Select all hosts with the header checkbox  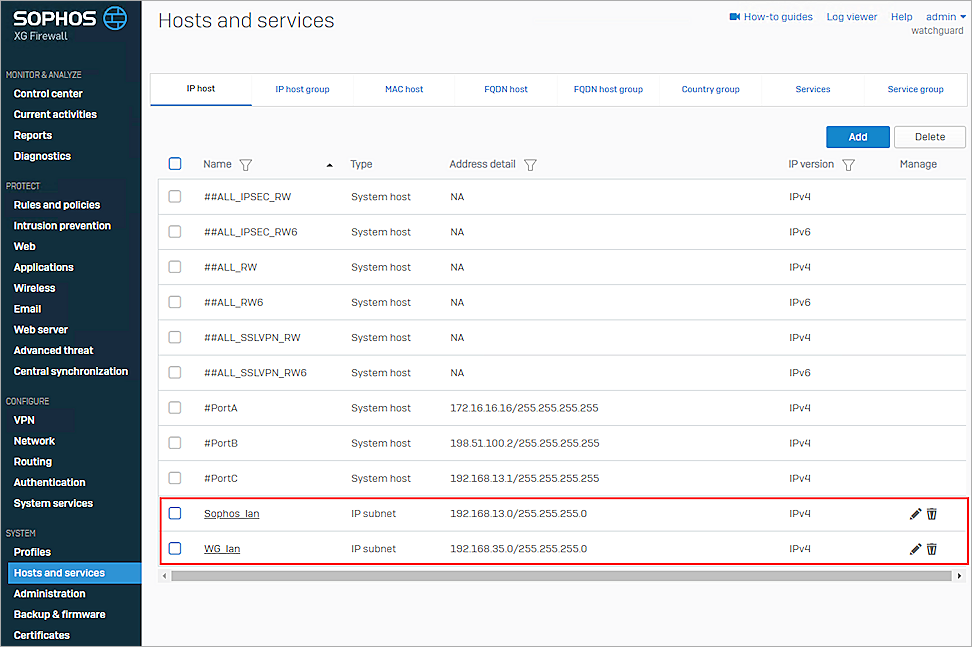point(175,163)
